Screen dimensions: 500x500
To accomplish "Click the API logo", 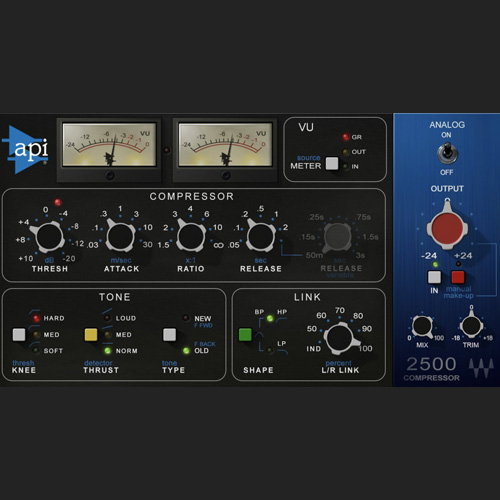I will pyautogui.click(x=26, y=149).
